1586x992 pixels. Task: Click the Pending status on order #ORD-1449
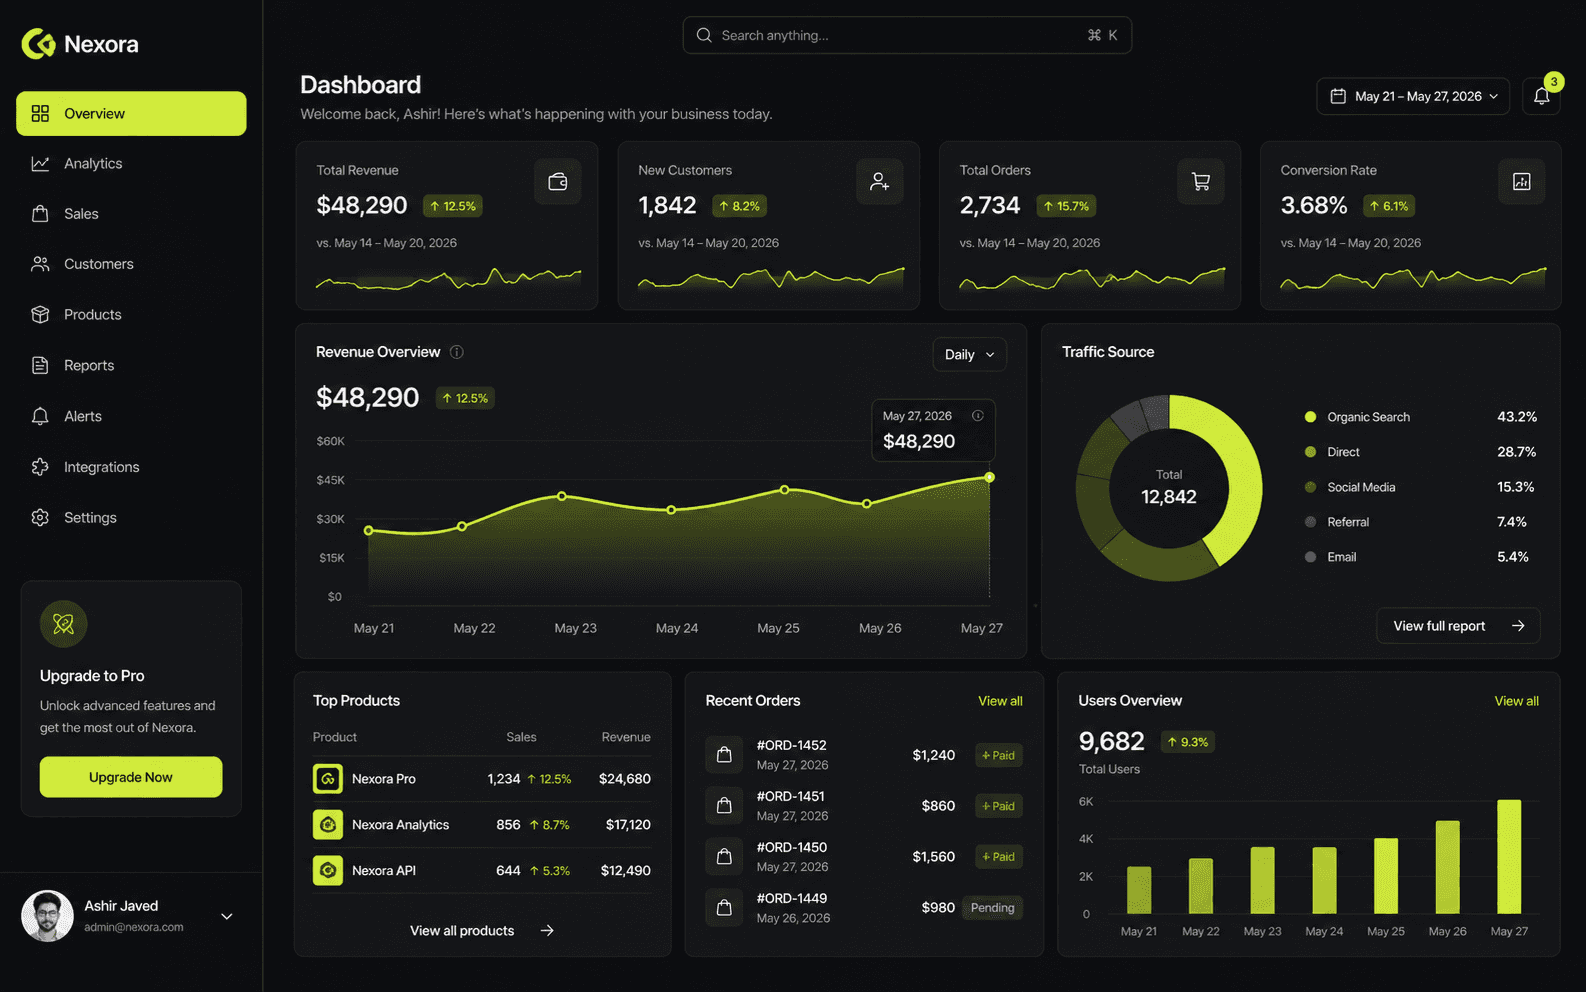tap(992, 908)
